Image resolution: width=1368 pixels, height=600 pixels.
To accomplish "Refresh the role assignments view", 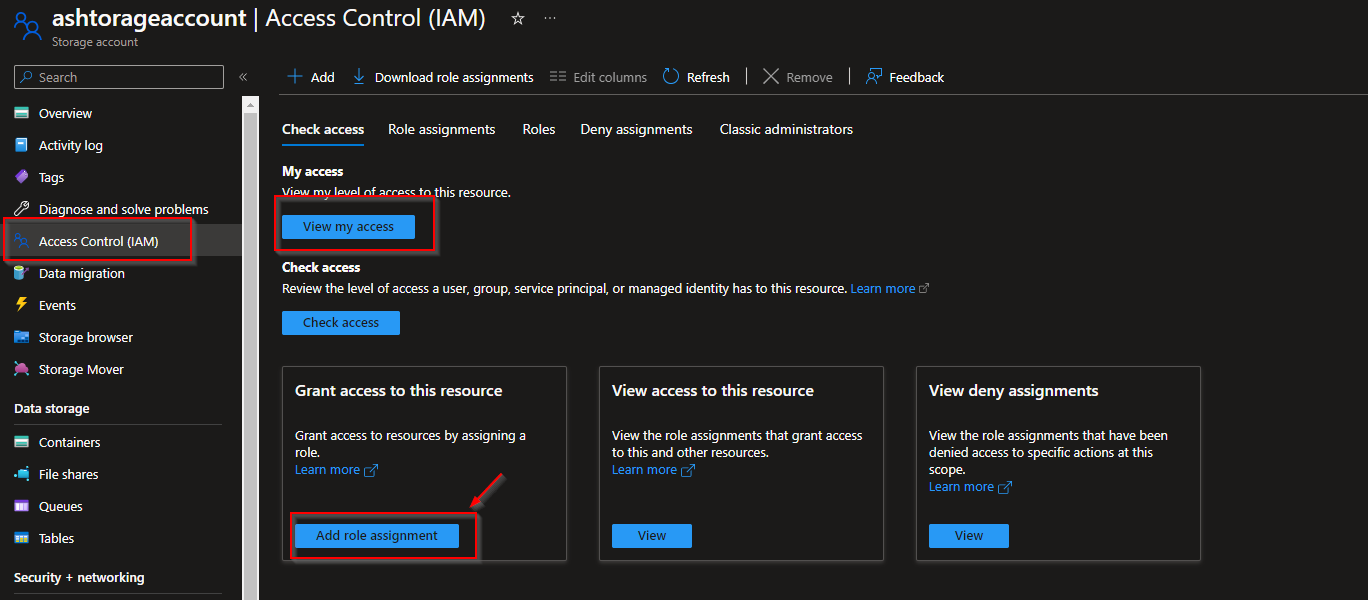I will tap(695, 76).
